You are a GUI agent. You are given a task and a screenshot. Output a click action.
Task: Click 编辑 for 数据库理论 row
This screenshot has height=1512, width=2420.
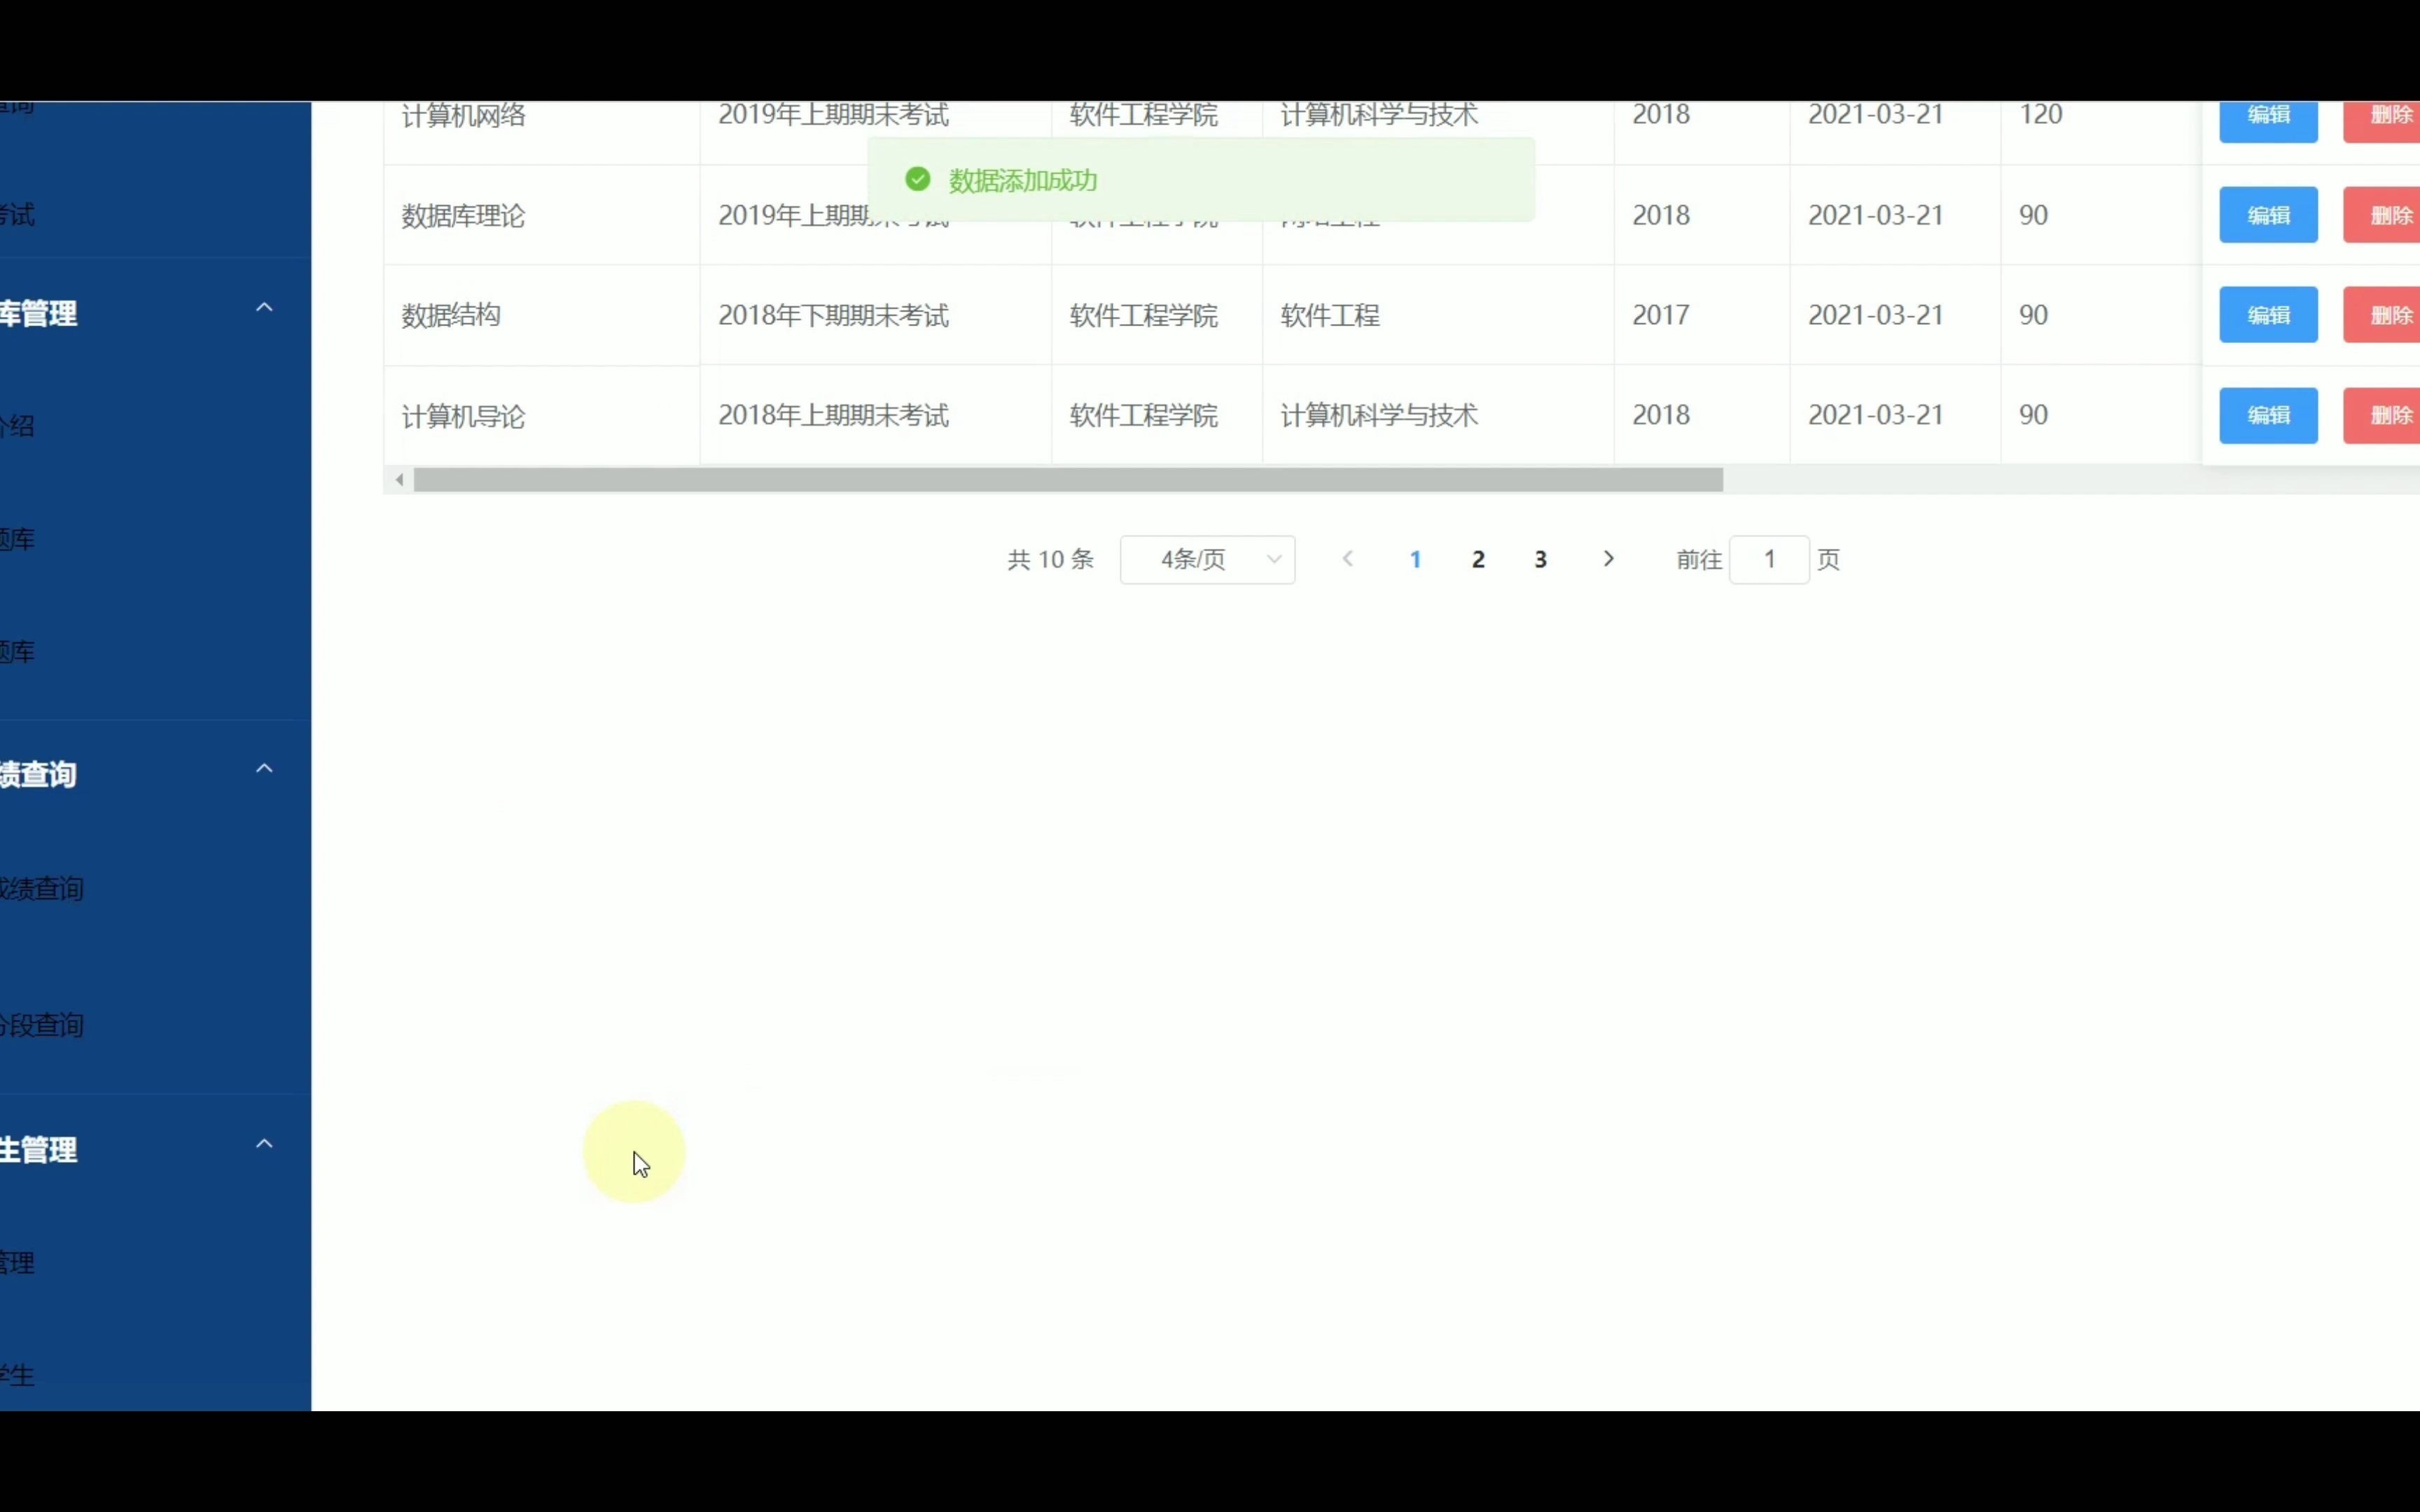point(2268,215)
